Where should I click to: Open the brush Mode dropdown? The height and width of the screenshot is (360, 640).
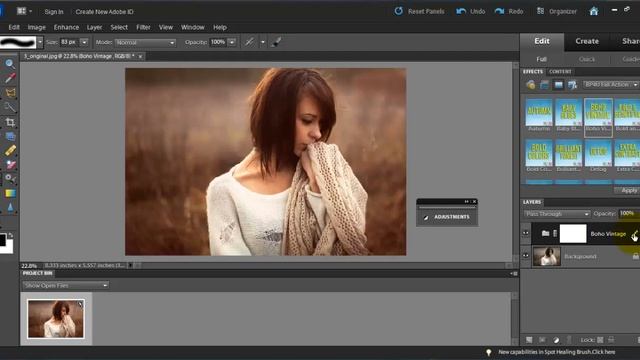(145, 42)
